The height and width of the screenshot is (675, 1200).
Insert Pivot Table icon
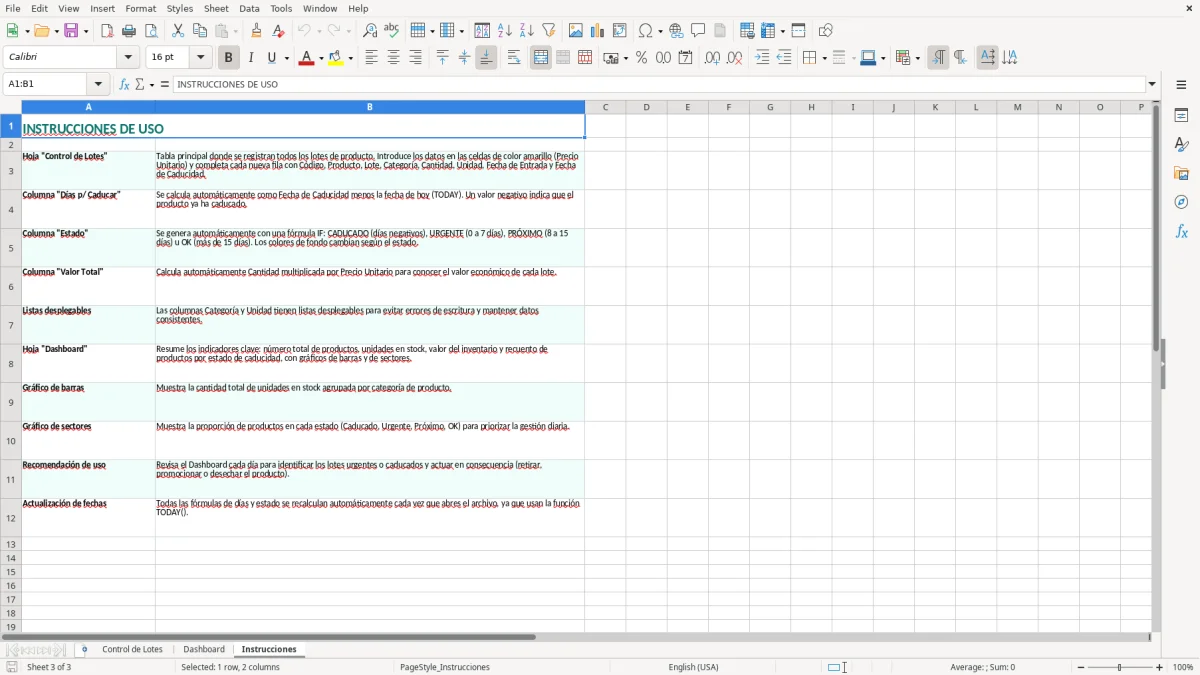(x=620, y=31)
